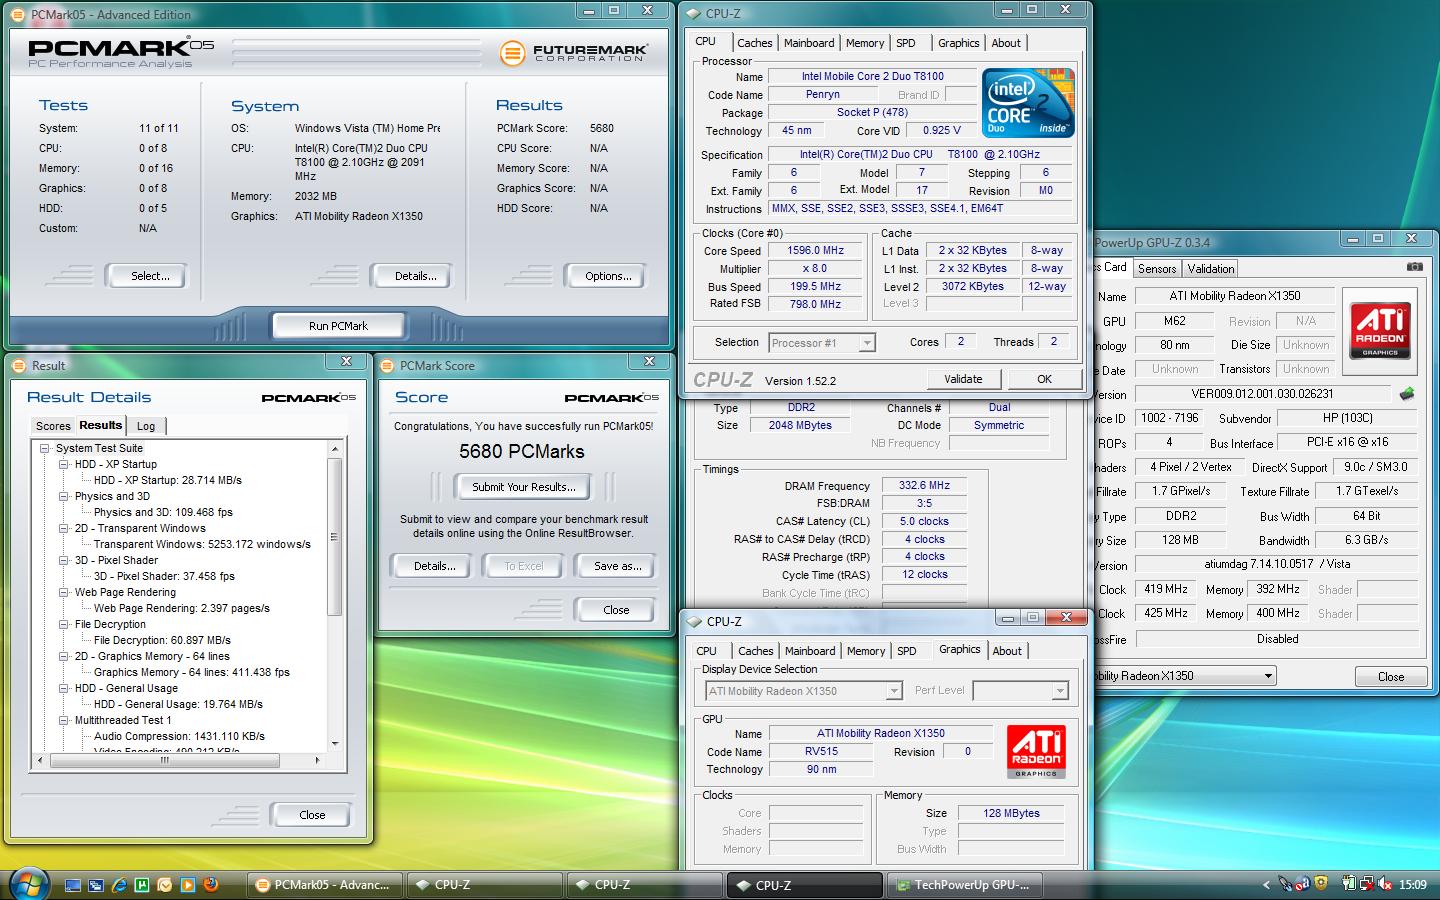Click Submit Your Results button

pos(524,487)
